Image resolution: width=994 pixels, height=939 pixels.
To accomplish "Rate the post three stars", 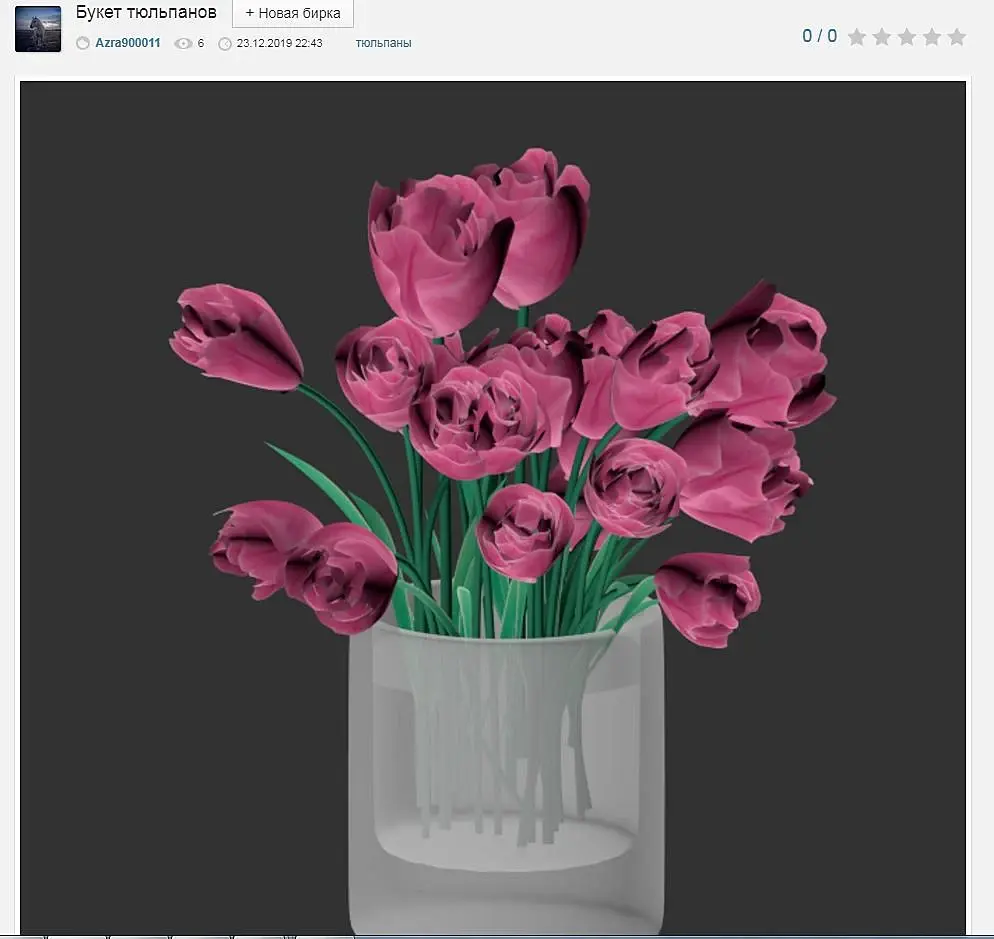I will pos(907,37).
